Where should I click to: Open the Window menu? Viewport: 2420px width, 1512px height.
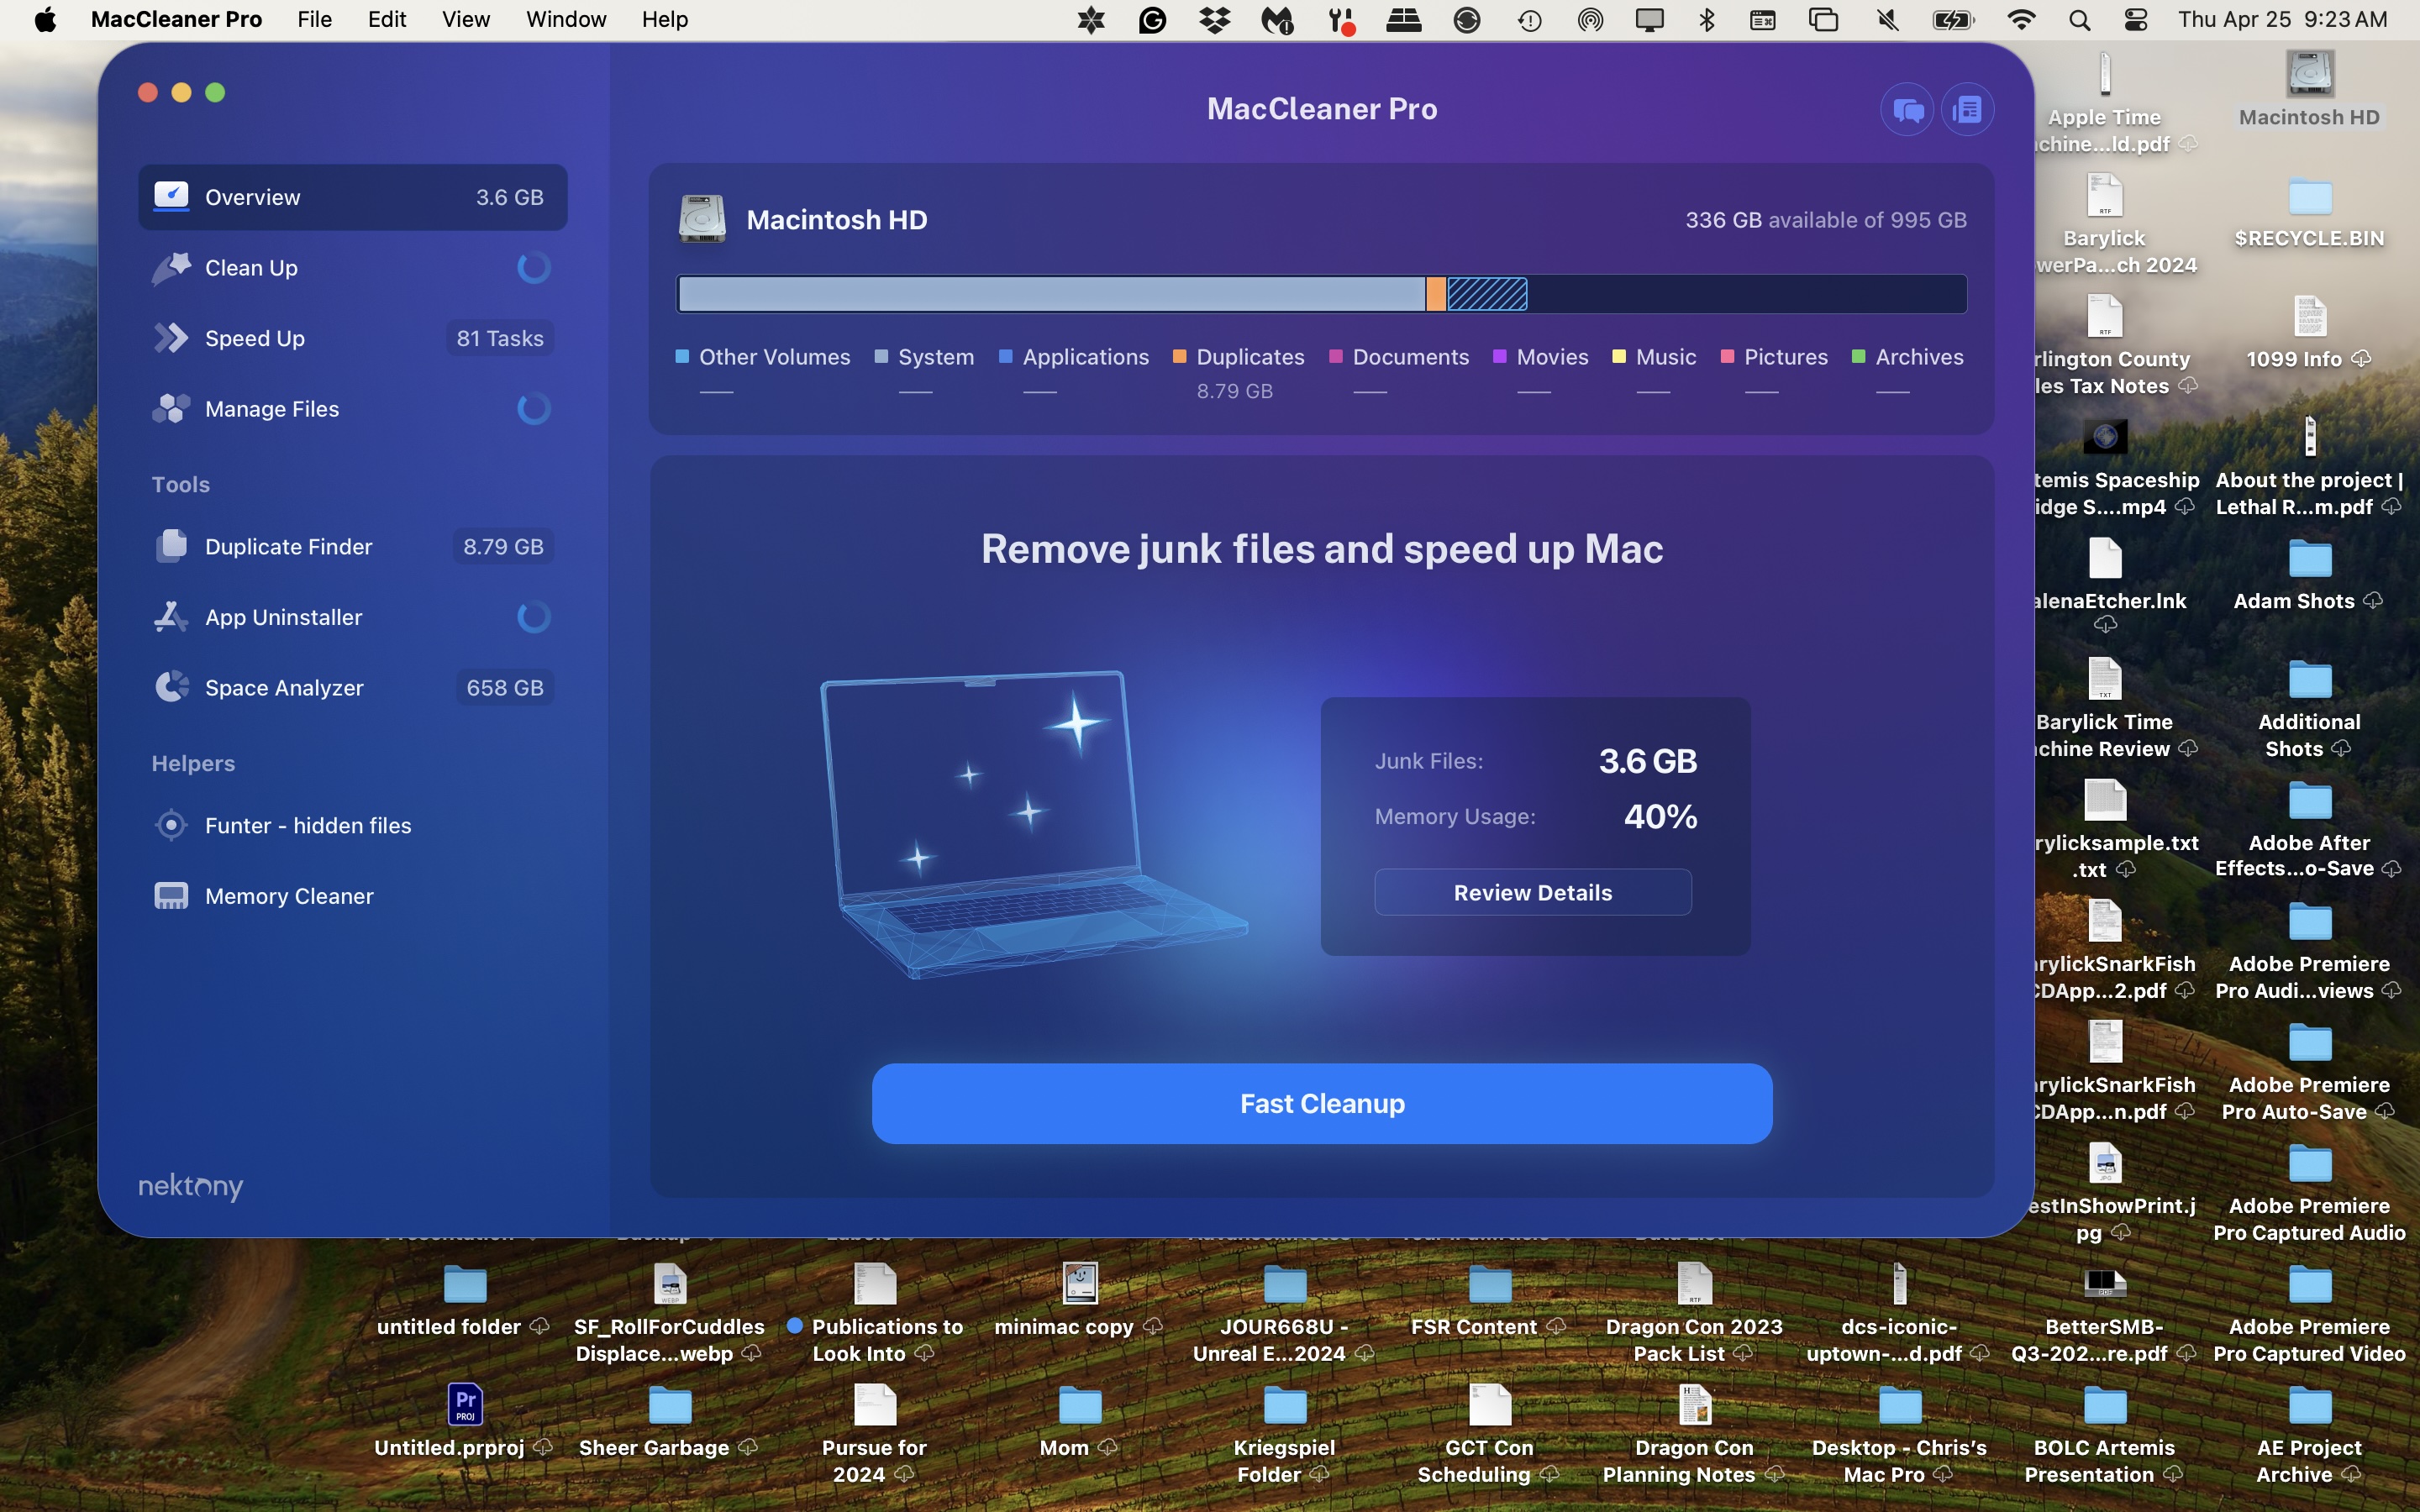(565, 19)
